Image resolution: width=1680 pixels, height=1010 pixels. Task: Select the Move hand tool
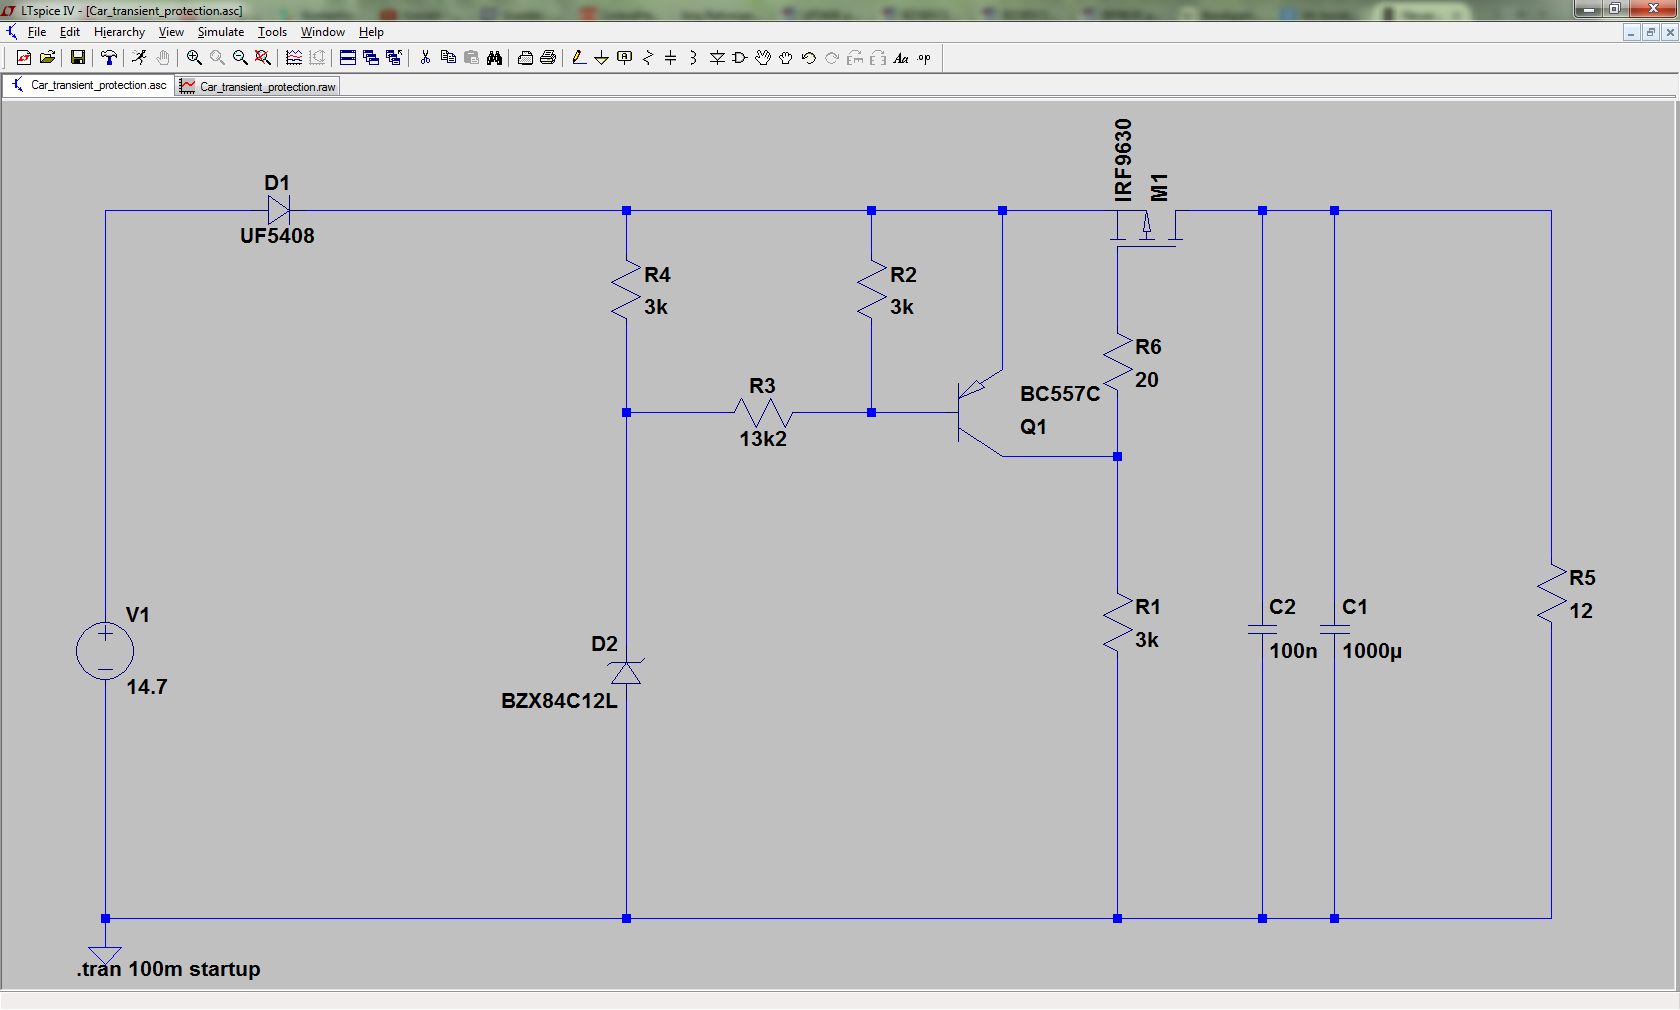[x=763, y=58]
